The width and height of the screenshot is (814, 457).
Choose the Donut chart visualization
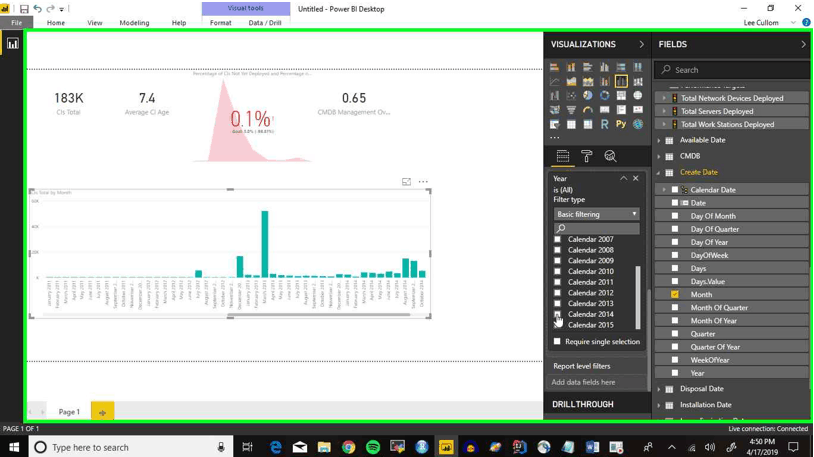[x=604, y=96]
